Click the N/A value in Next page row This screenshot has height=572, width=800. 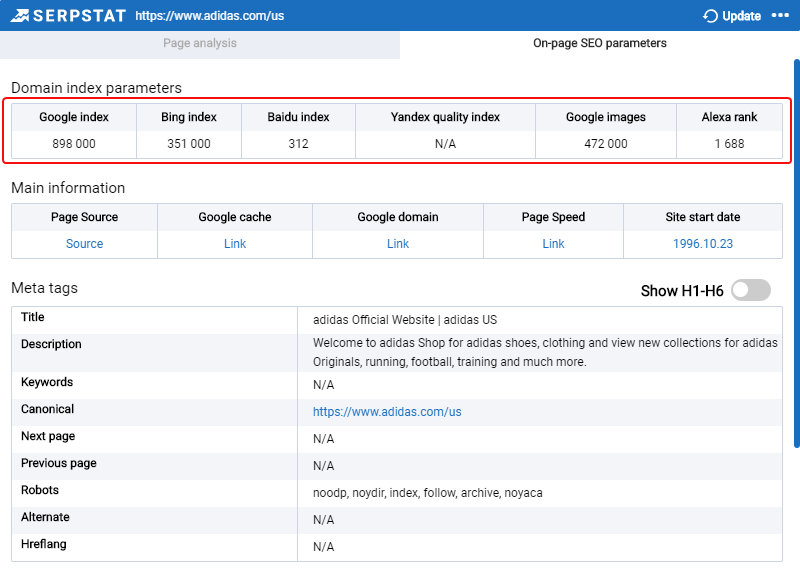(323, 439)
